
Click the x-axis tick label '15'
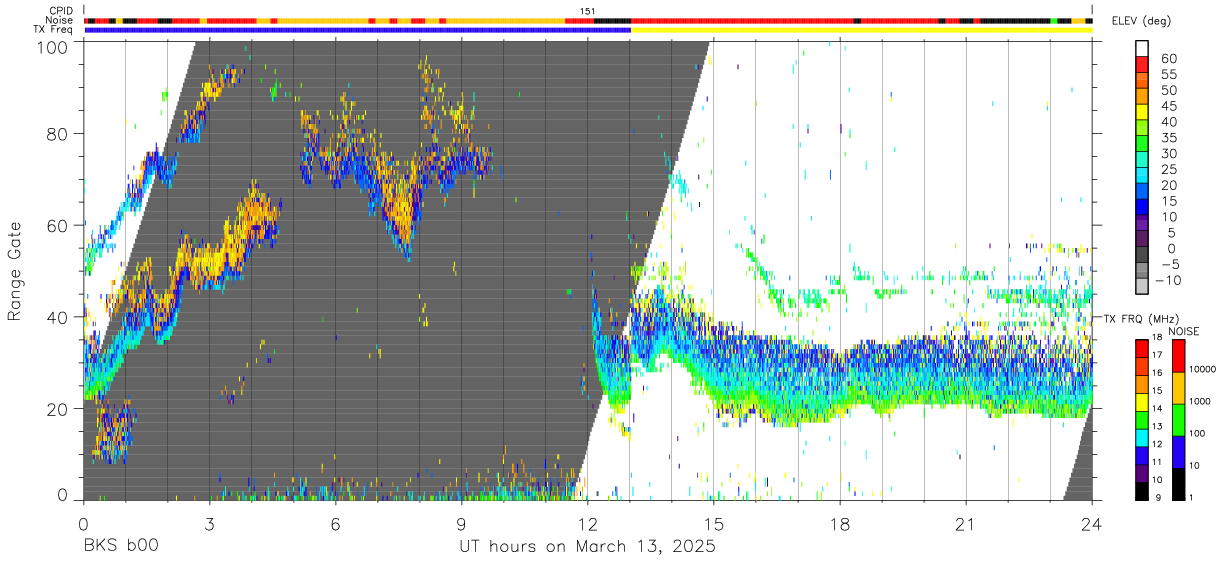(x=713, y=523)
